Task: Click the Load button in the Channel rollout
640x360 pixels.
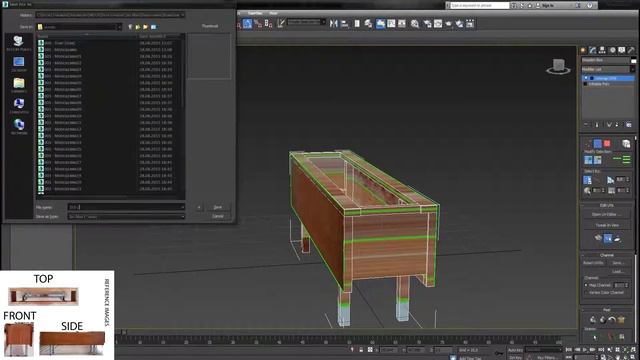Action: tap(618, 271)
